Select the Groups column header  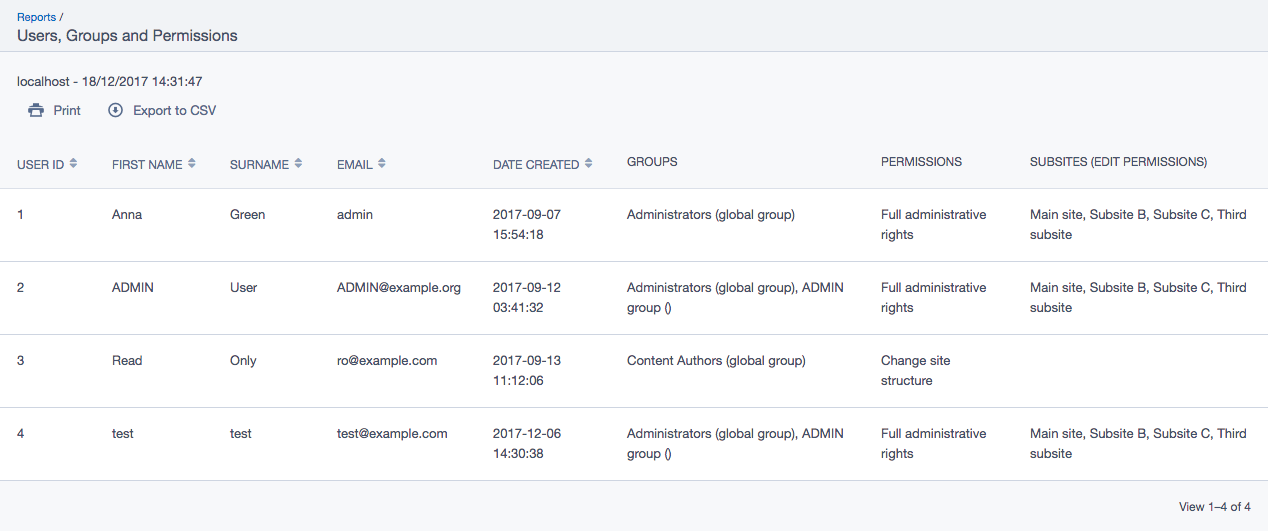click(651, 162)
